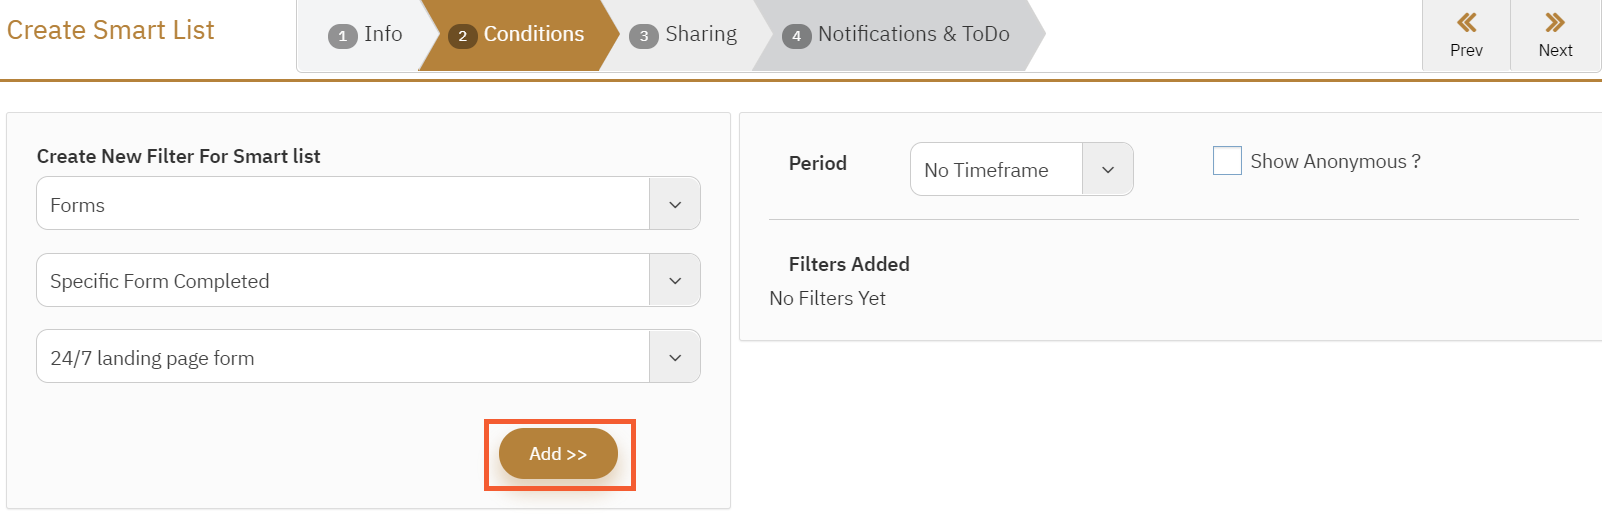The image size is (1602, 522).
Task: Click the arrow beside Specific Form Completed
Action: (675, 281)
